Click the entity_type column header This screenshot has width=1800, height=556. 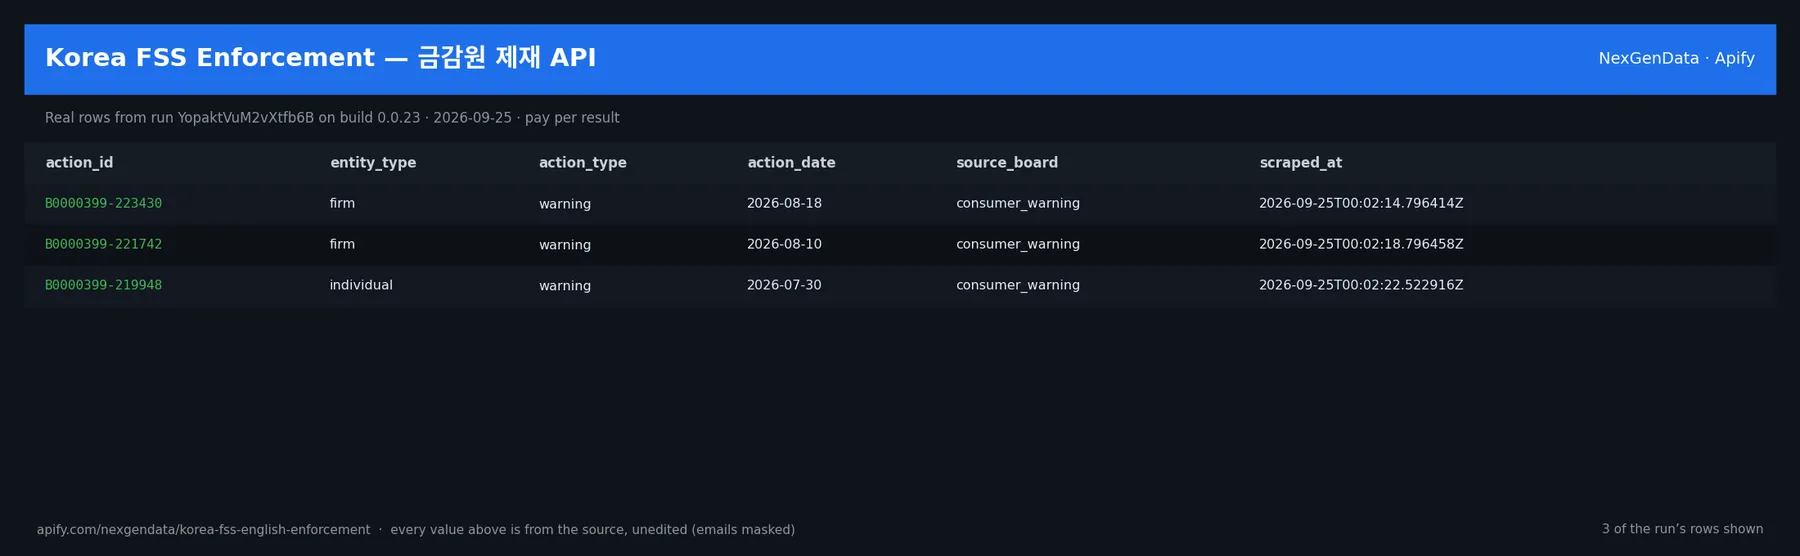pyautogui.click(x=373, y=162)
